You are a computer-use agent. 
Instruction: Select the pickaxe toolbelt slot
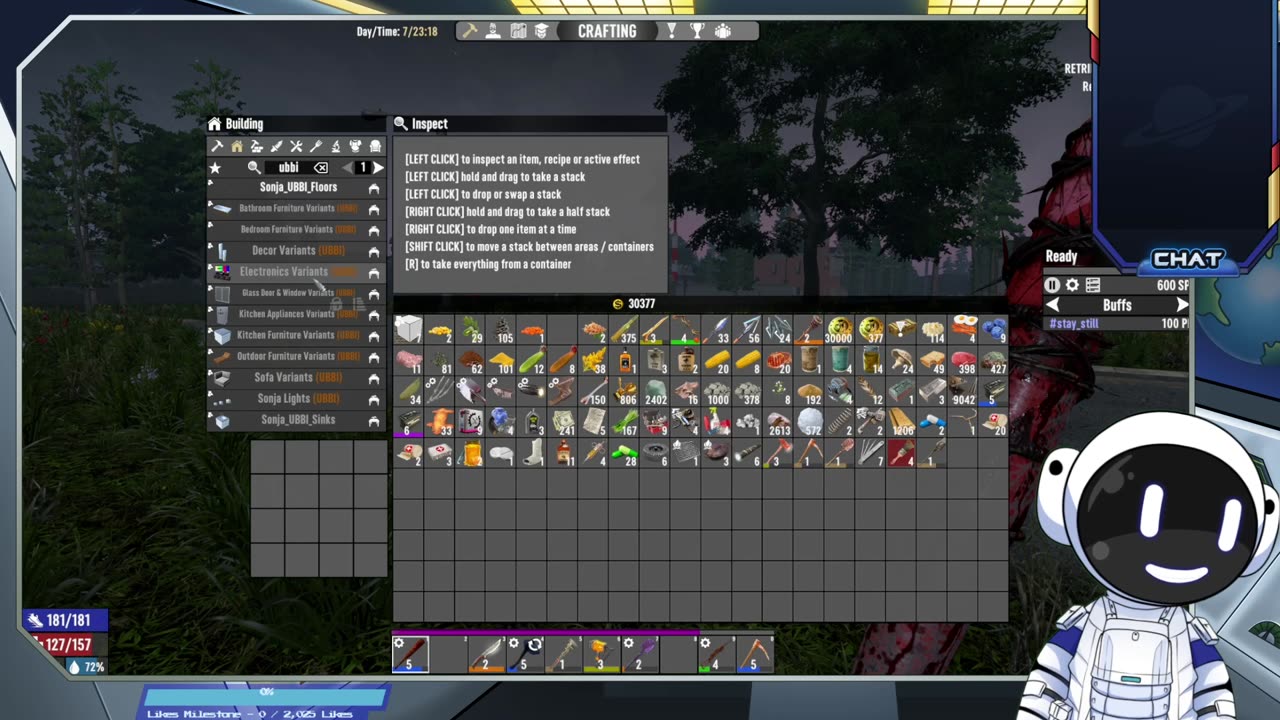tap(753, 654)
